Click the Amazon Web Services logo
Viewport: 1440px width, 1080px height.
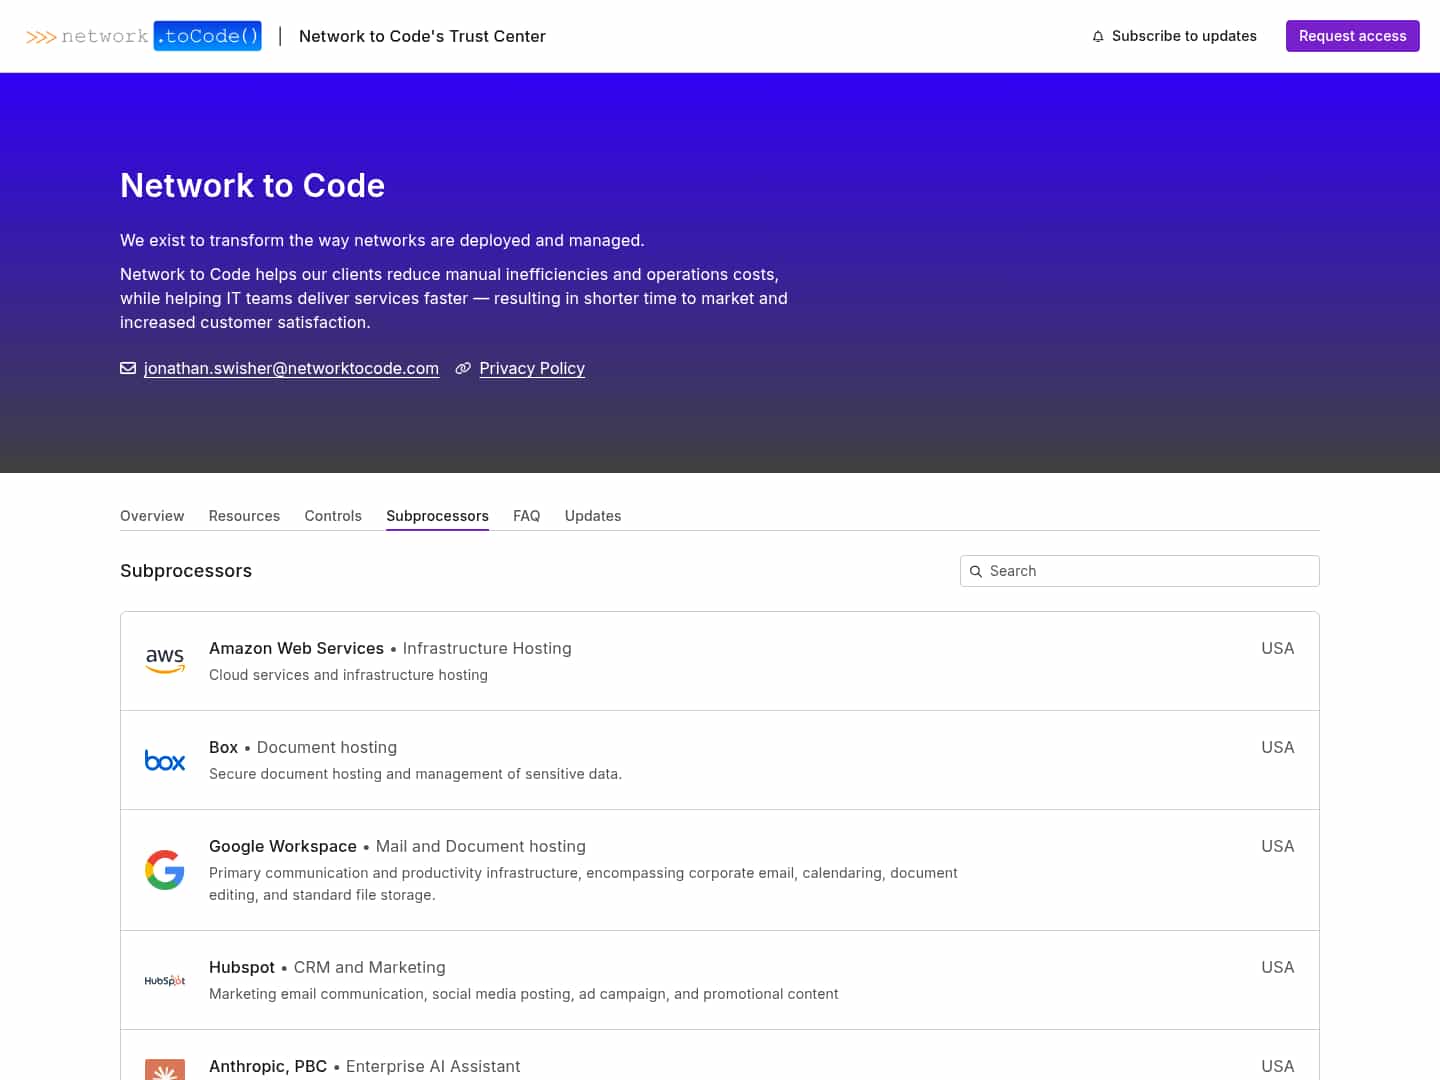click(x=165, y=661)
